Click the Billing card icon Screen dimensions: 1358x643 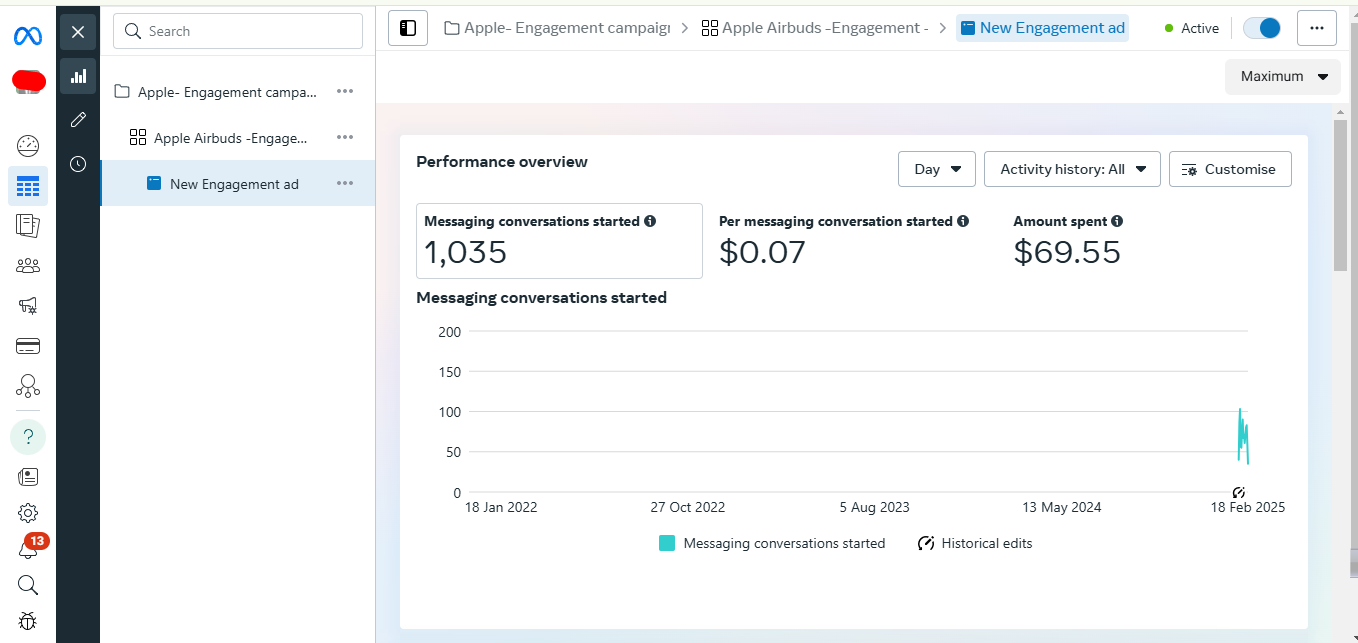tap(28, 346)
